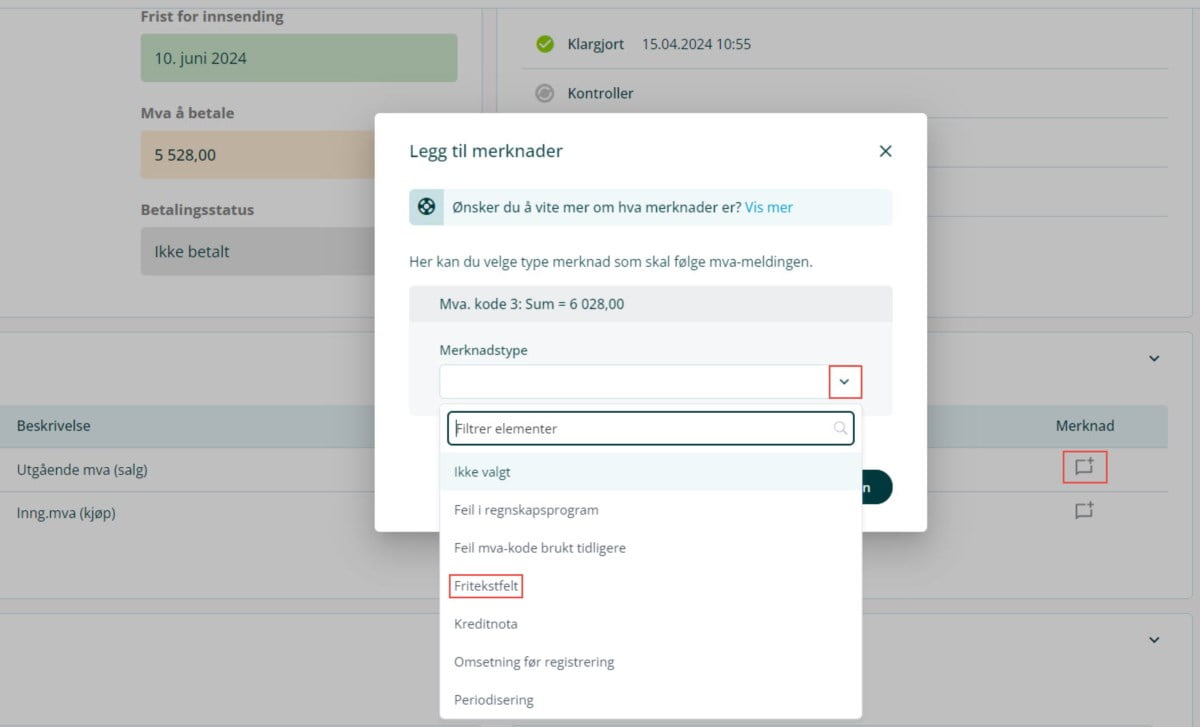1200x727 pixels.
Task: Select Kreditnota merknad type
Action: [x=486, y=624]
